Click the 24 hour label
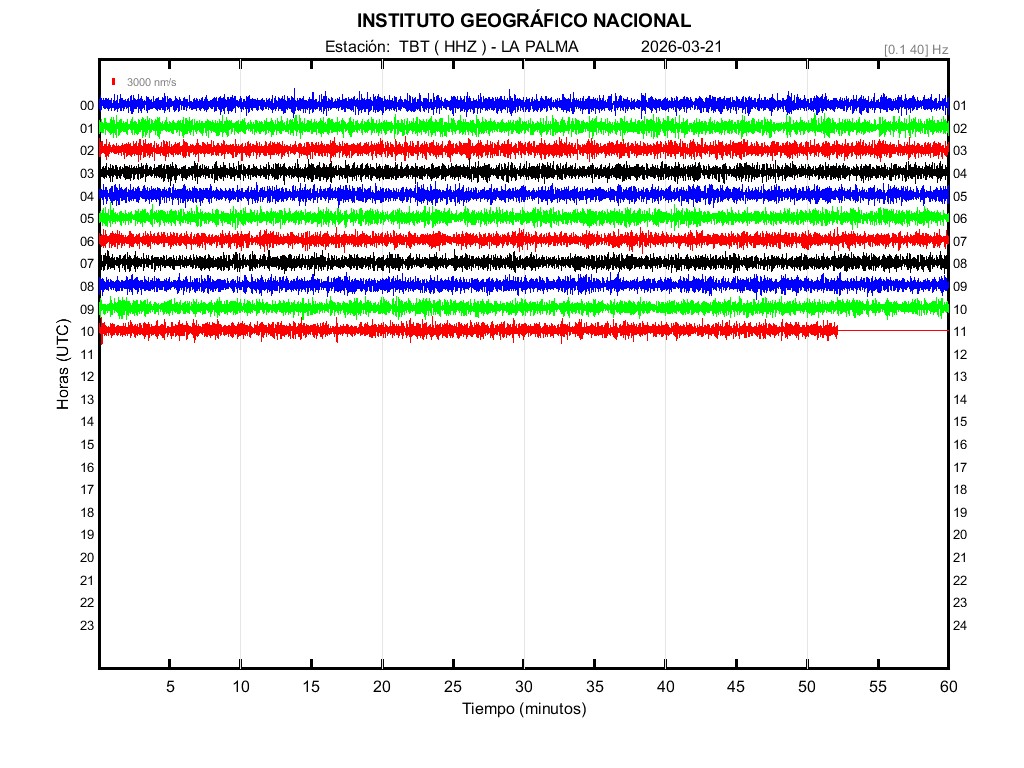 pos(959,626)
